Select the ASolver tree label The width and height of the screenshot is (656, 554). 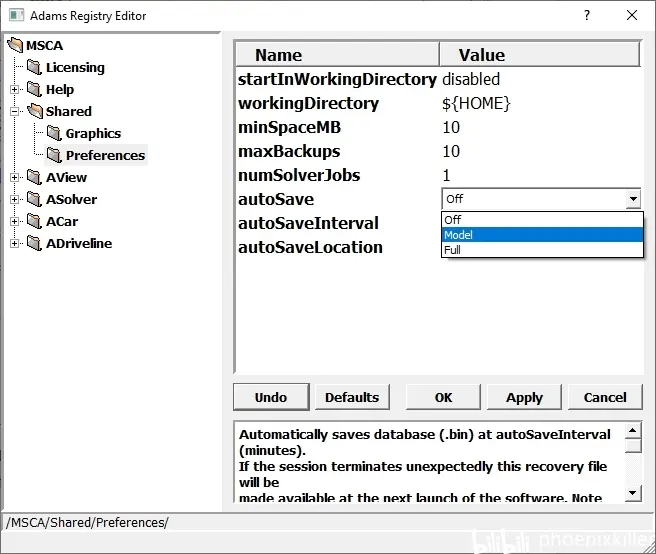[x=72, y=200]
